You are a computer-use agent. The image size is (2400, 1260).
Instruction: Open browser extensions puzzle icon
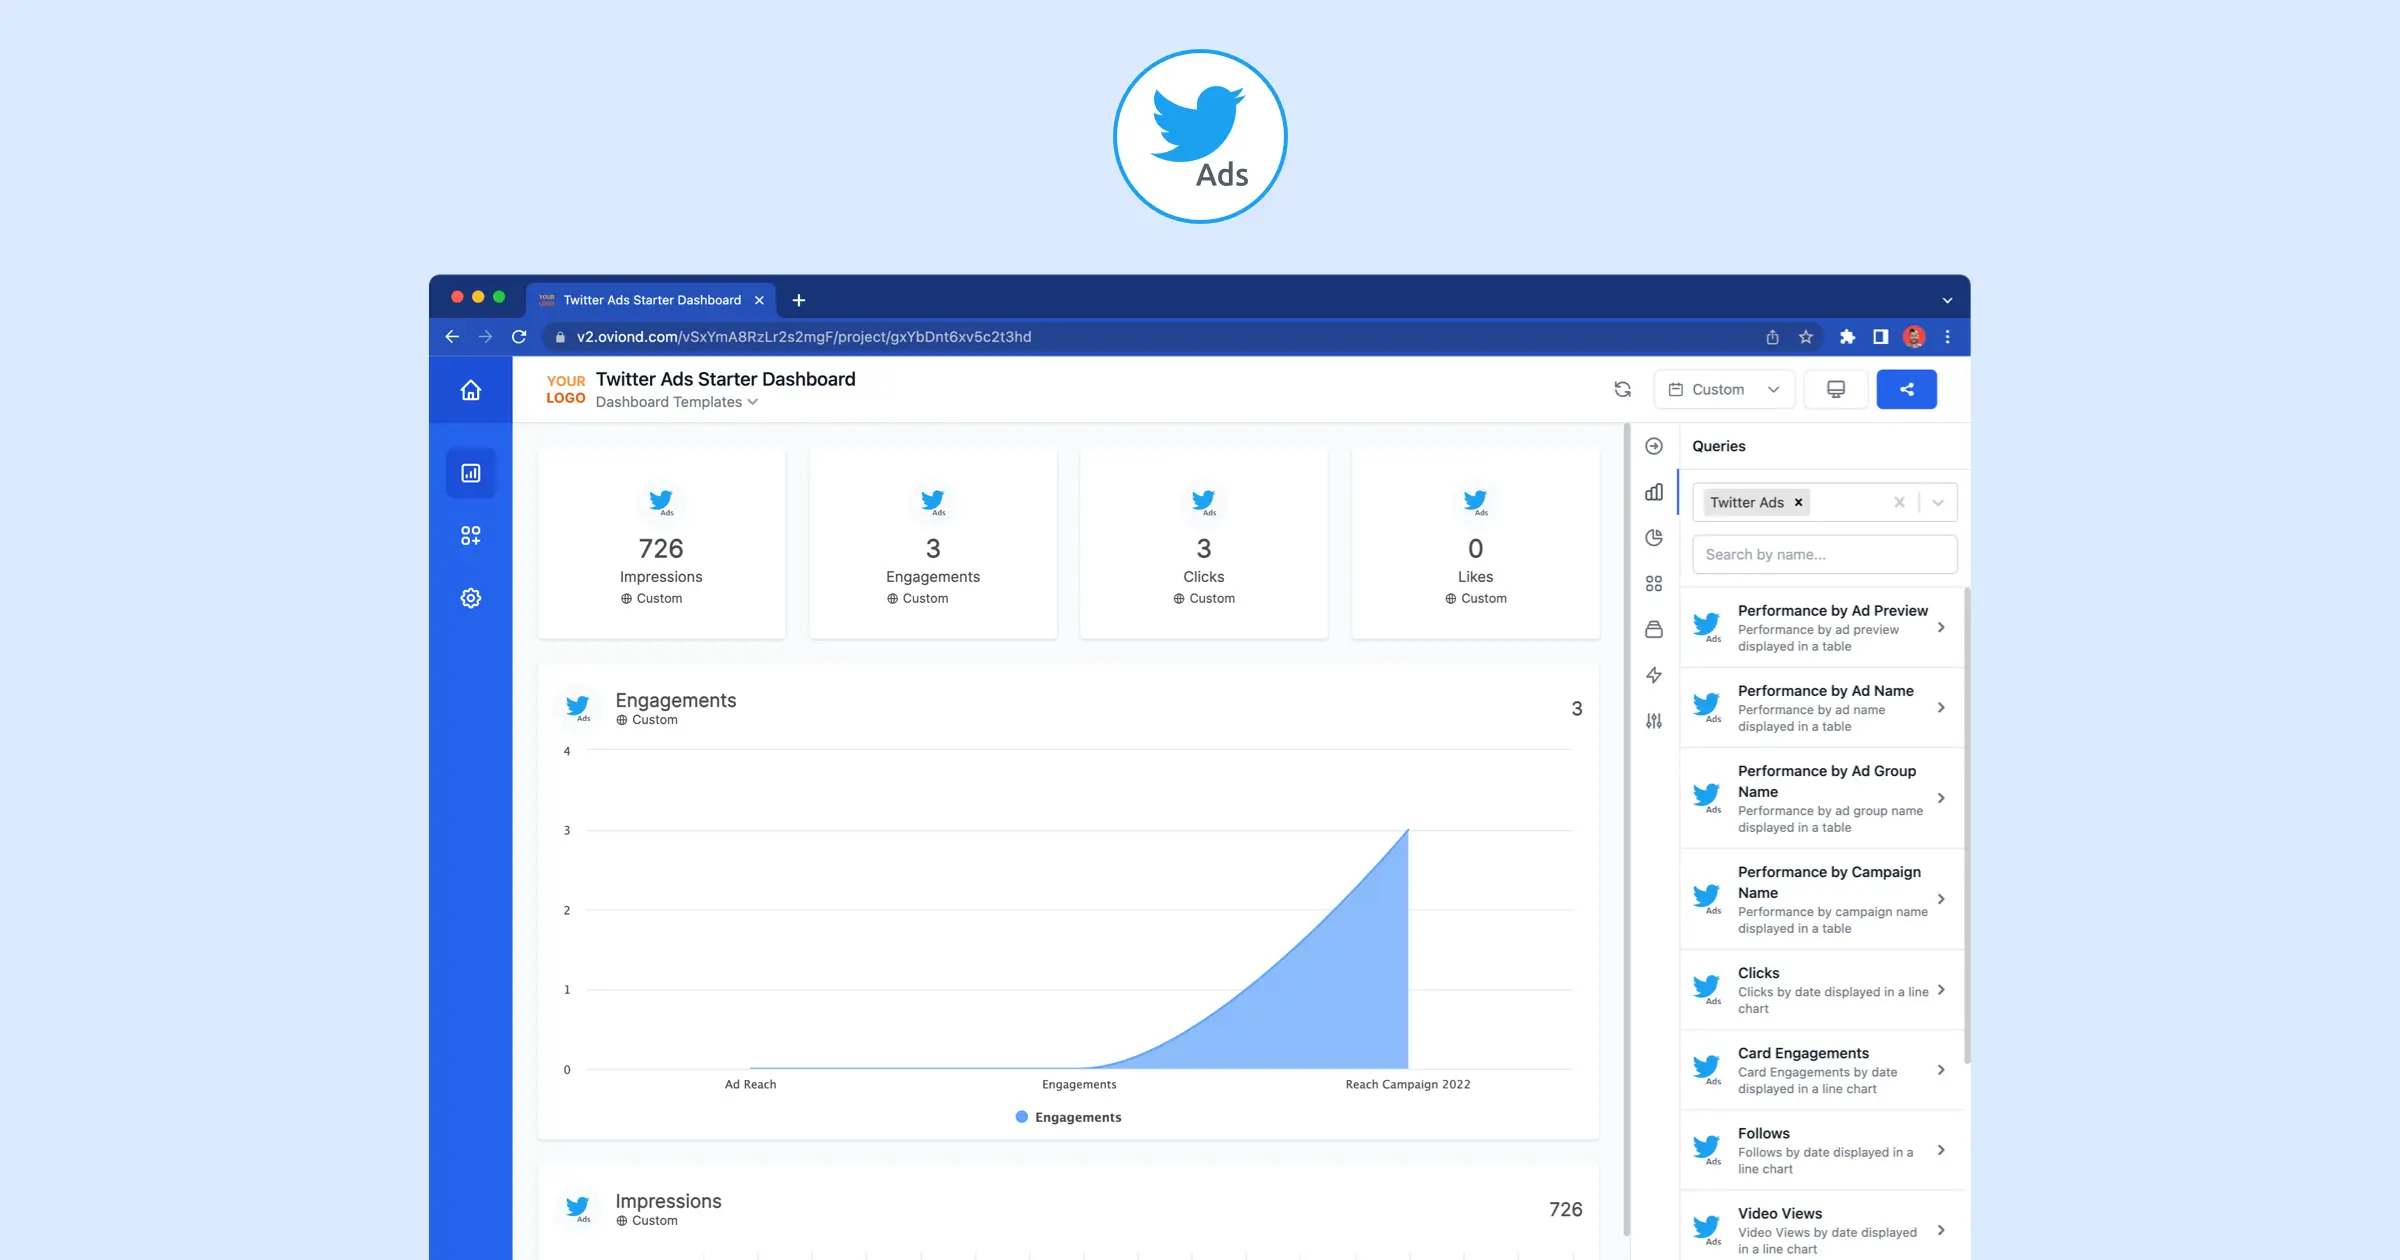(1847, 337)
